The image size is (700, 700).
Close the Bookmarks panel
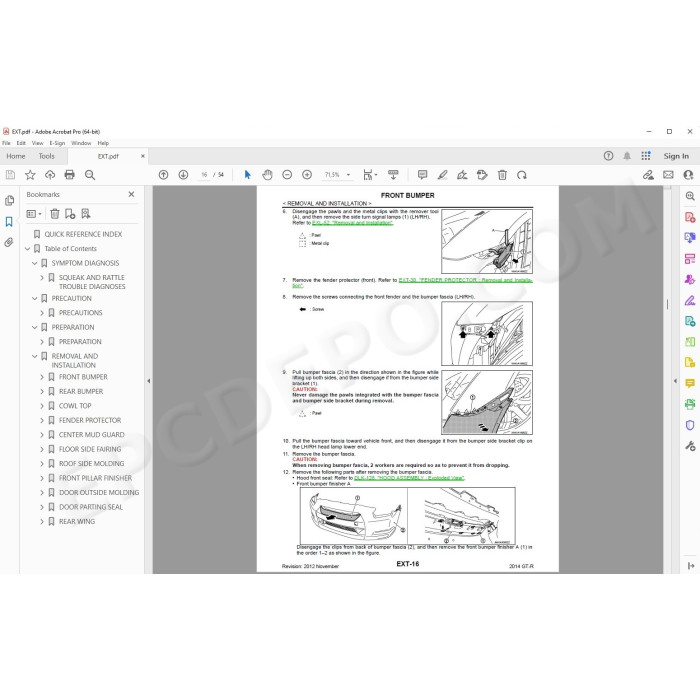click(131, 194)
